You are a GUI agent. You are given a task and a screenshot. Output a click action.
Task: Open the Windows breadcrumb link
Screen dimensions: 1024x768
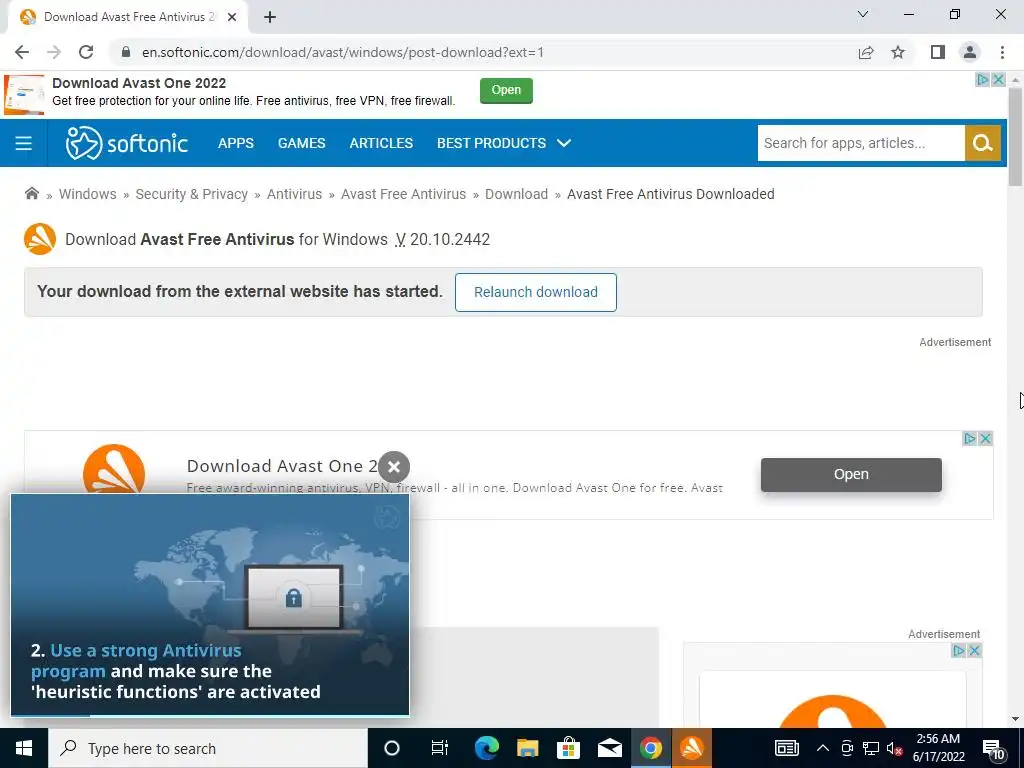click(x=88, y=194)
